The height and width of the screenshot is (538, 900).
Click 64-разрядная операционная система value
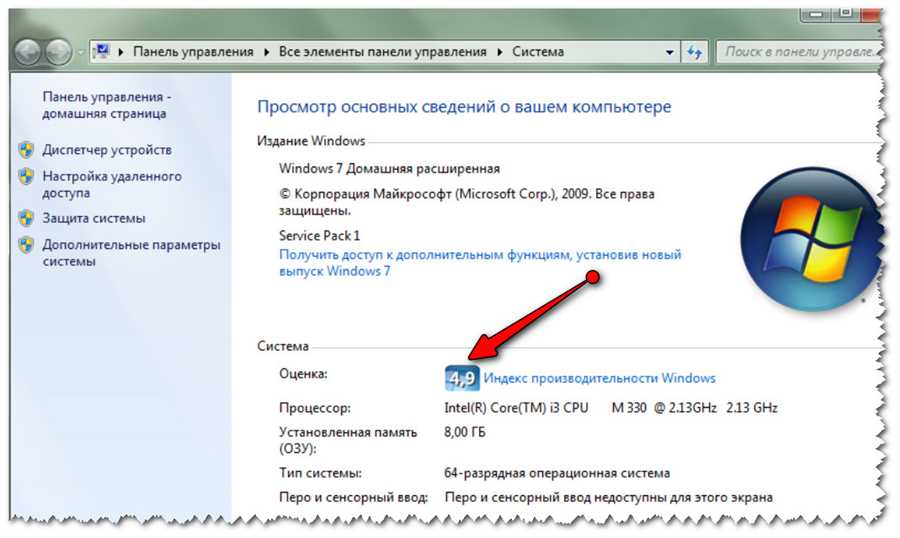[x=557, y=474]
